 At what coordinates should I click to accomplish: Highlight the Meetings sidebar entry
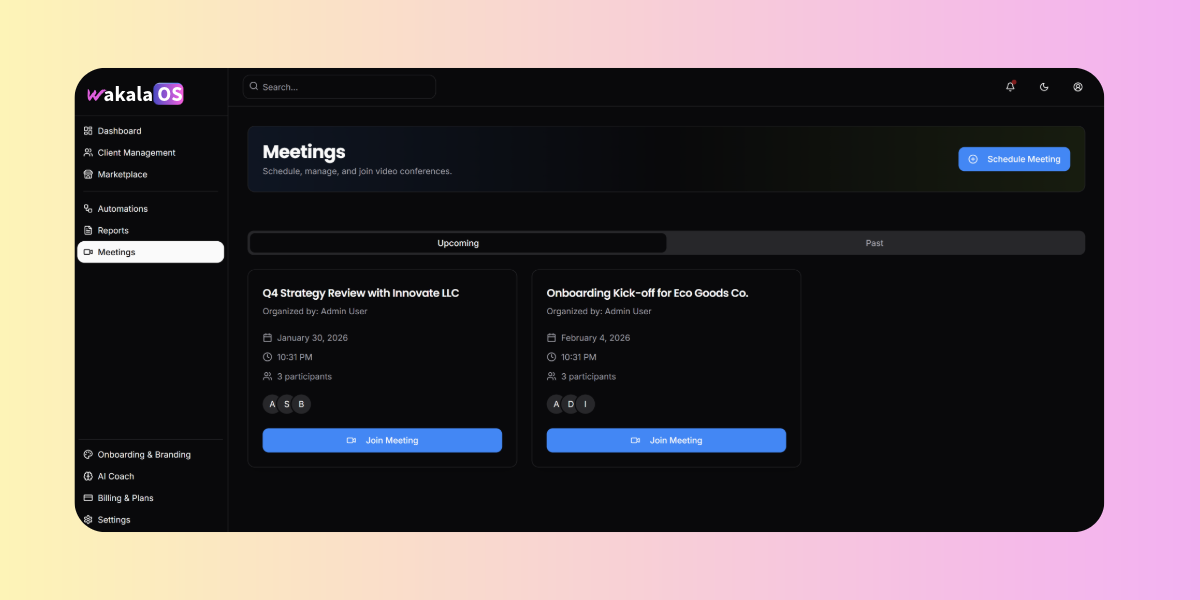pos(115,251)
